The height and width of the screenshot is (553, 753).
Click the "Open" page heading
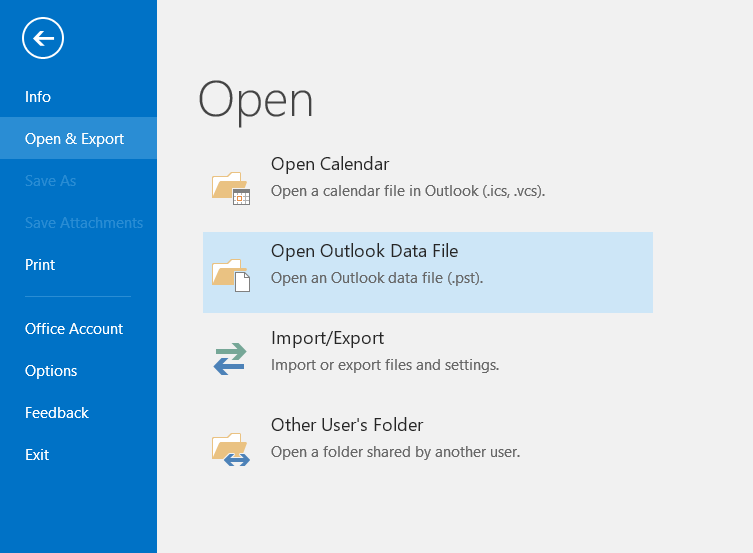pyautogui.click(x=256, y=100)
